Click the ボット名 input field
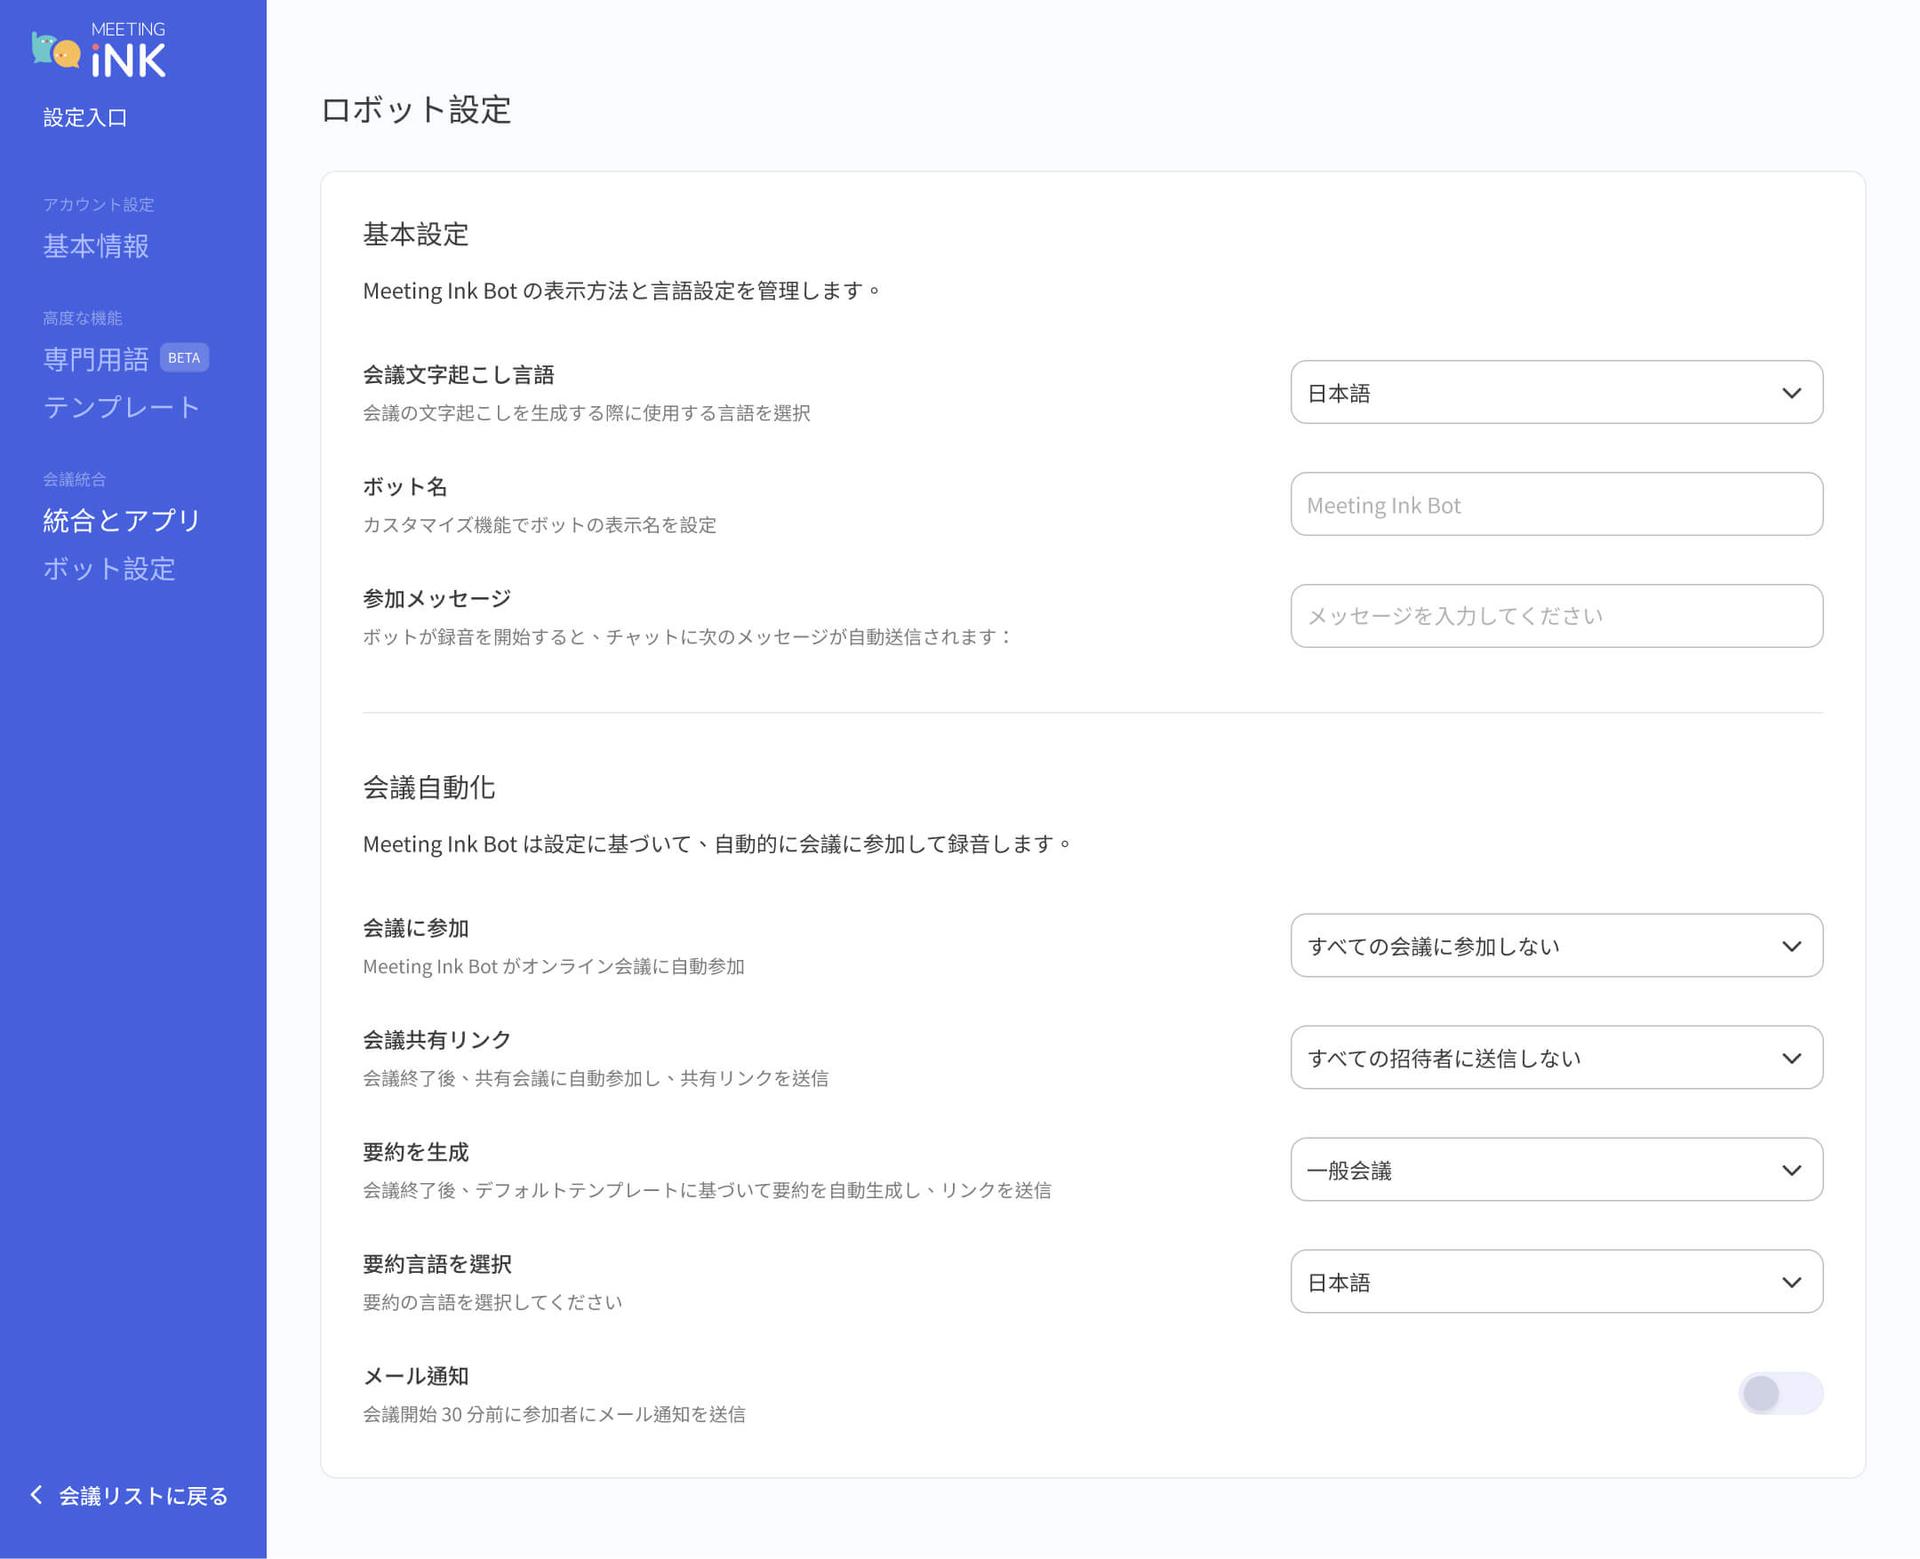The height and width of the screenshot is (1559, 1920). [1556, 505]
